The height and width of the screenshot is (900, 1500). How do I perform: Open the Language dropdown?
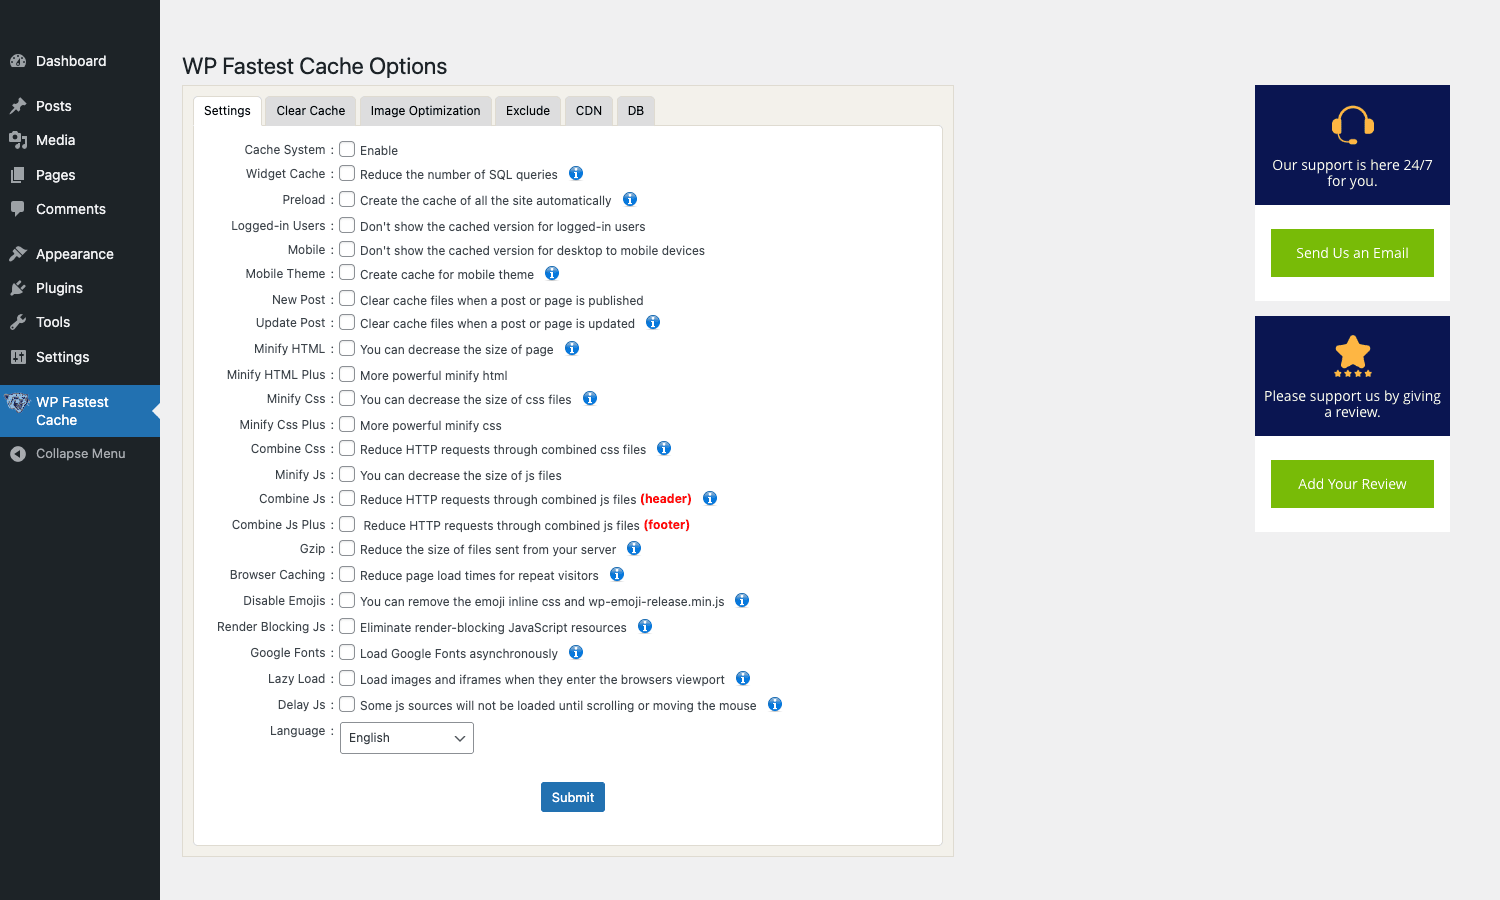[x=407, y=738]
